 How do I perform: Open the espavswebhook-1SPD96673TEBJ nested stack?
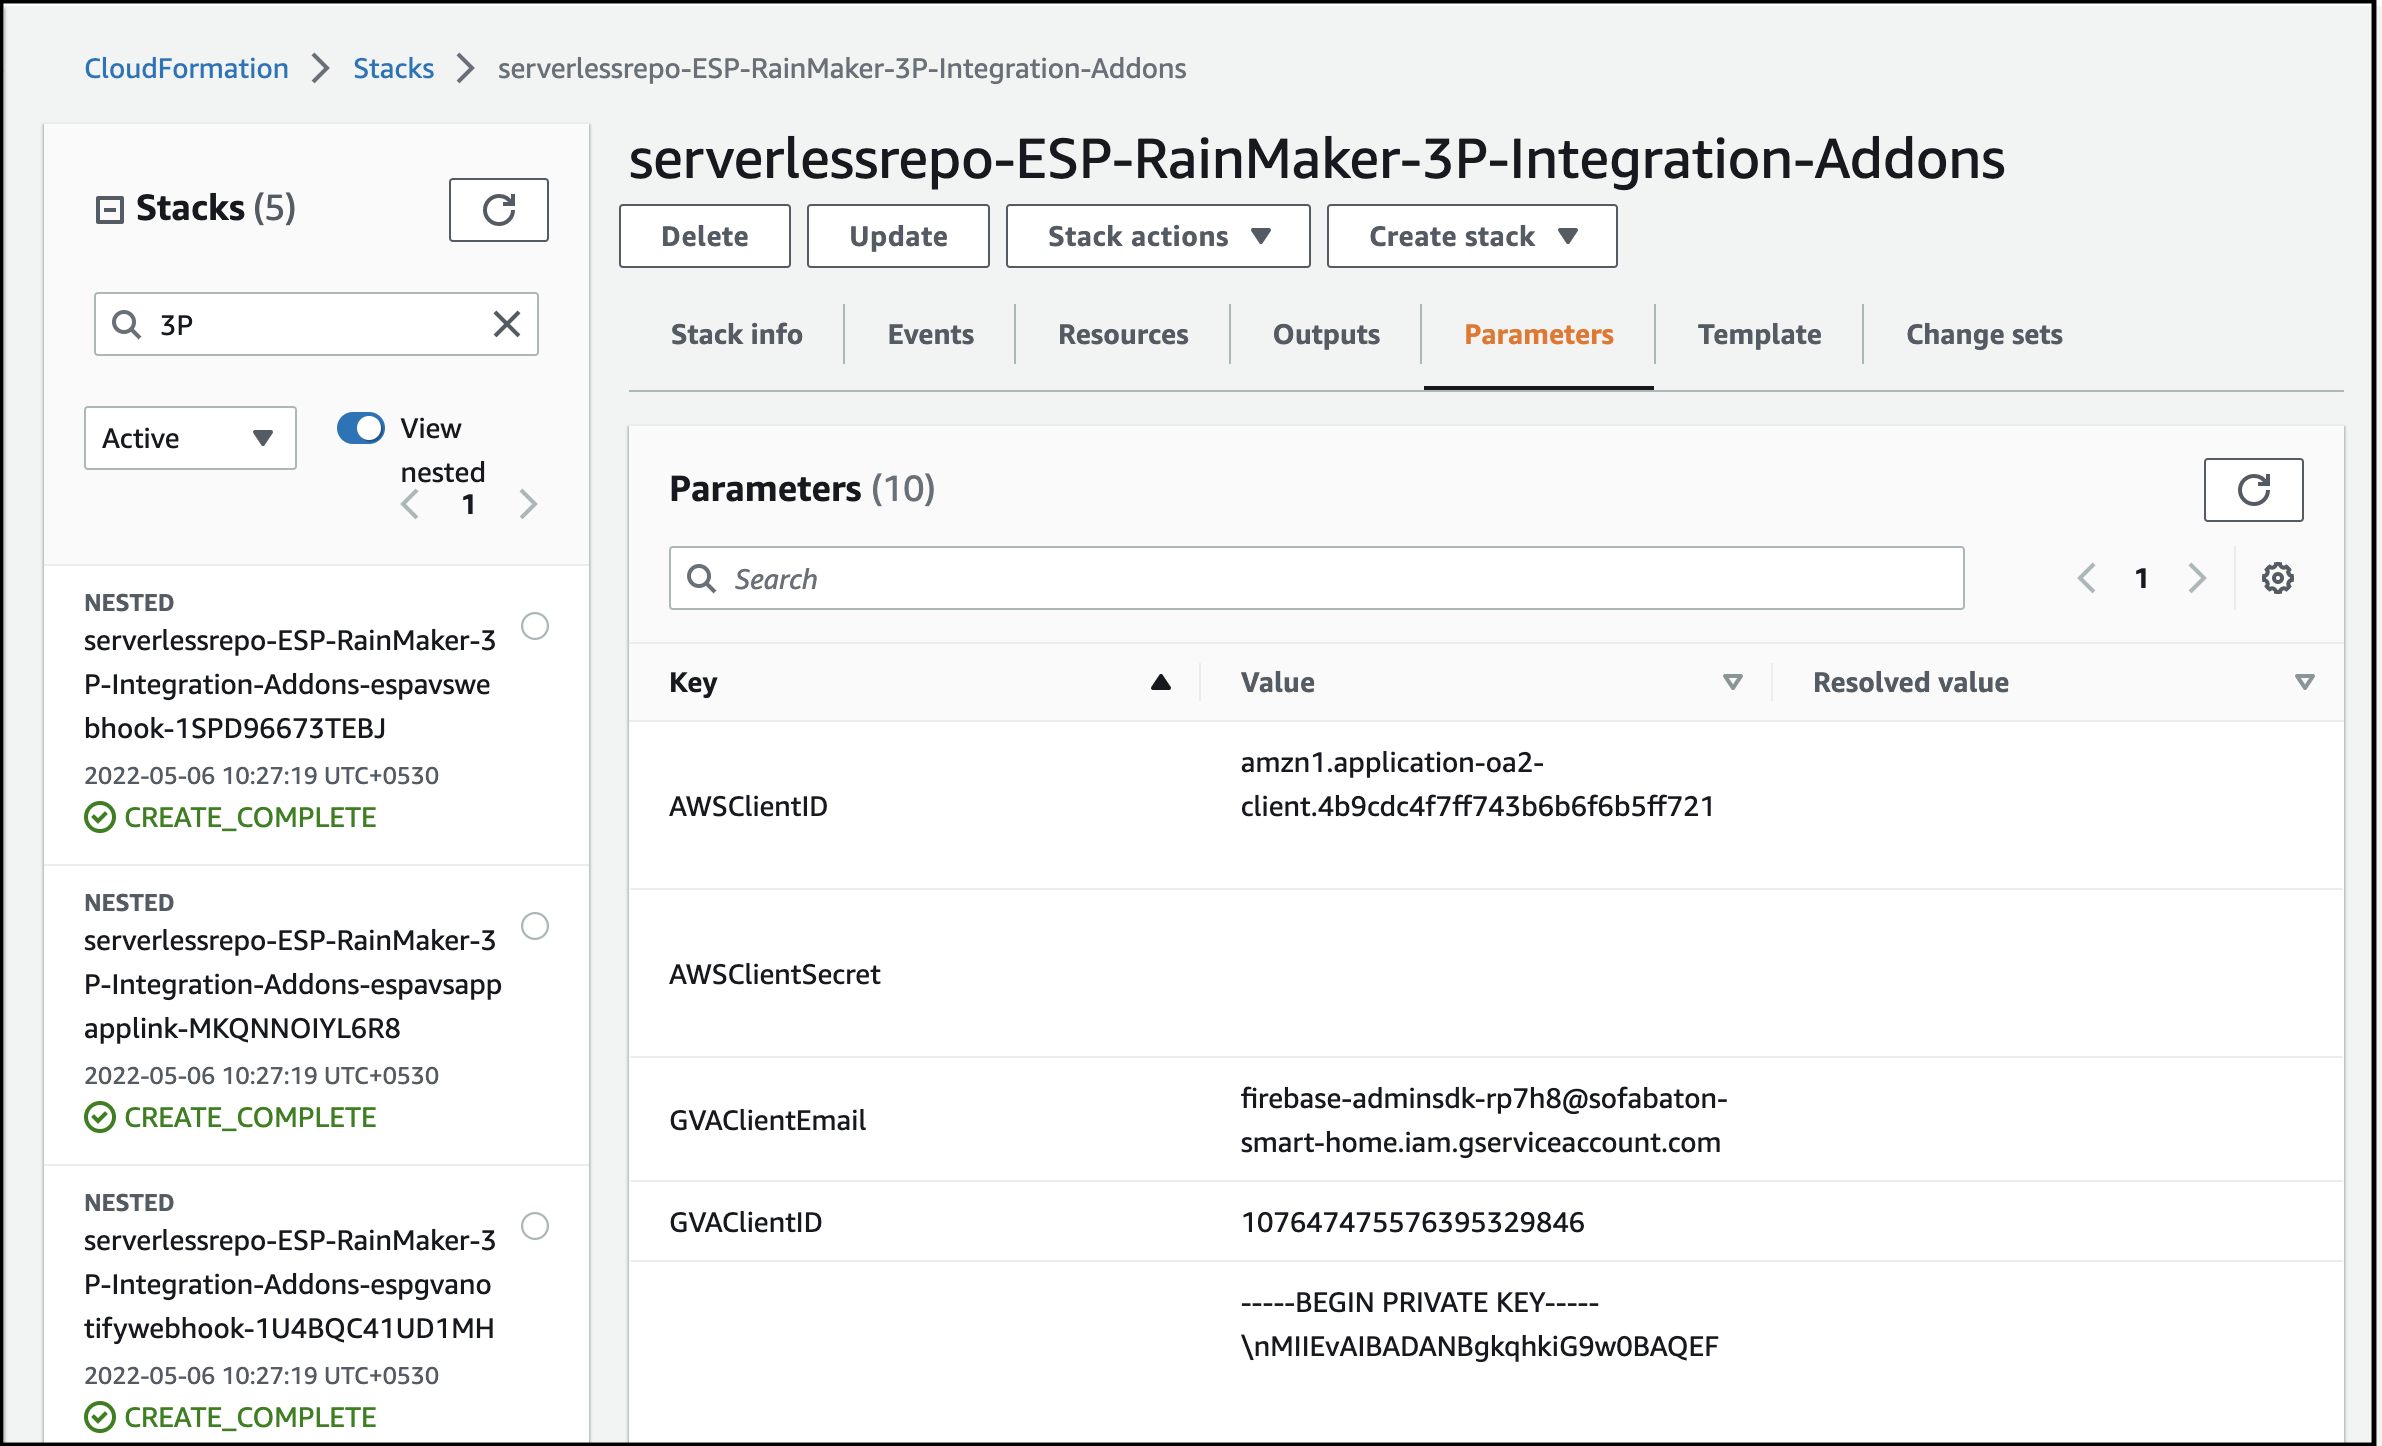click(x=290, y=684)
